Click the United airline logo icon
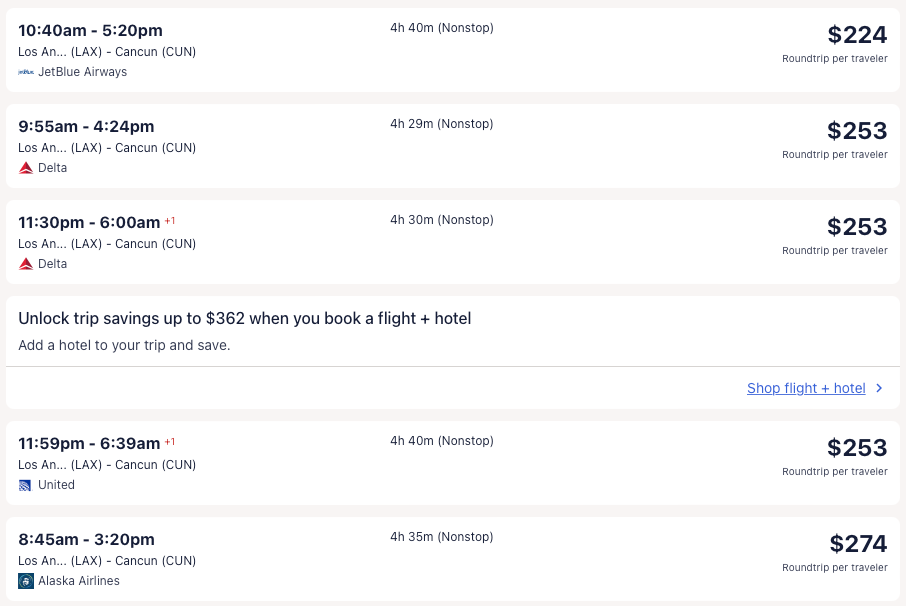 tap(26, 485)
